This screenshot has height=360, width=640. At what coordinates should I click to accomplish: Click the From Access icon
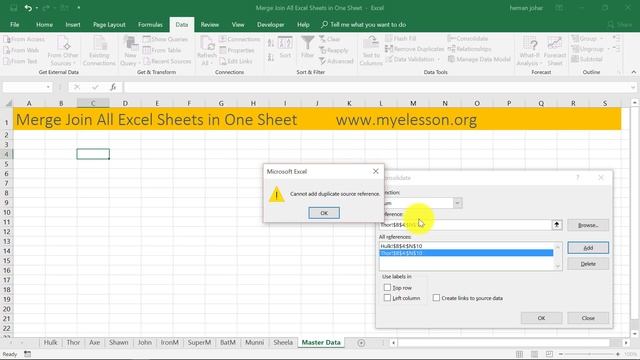tap(7, 39)
